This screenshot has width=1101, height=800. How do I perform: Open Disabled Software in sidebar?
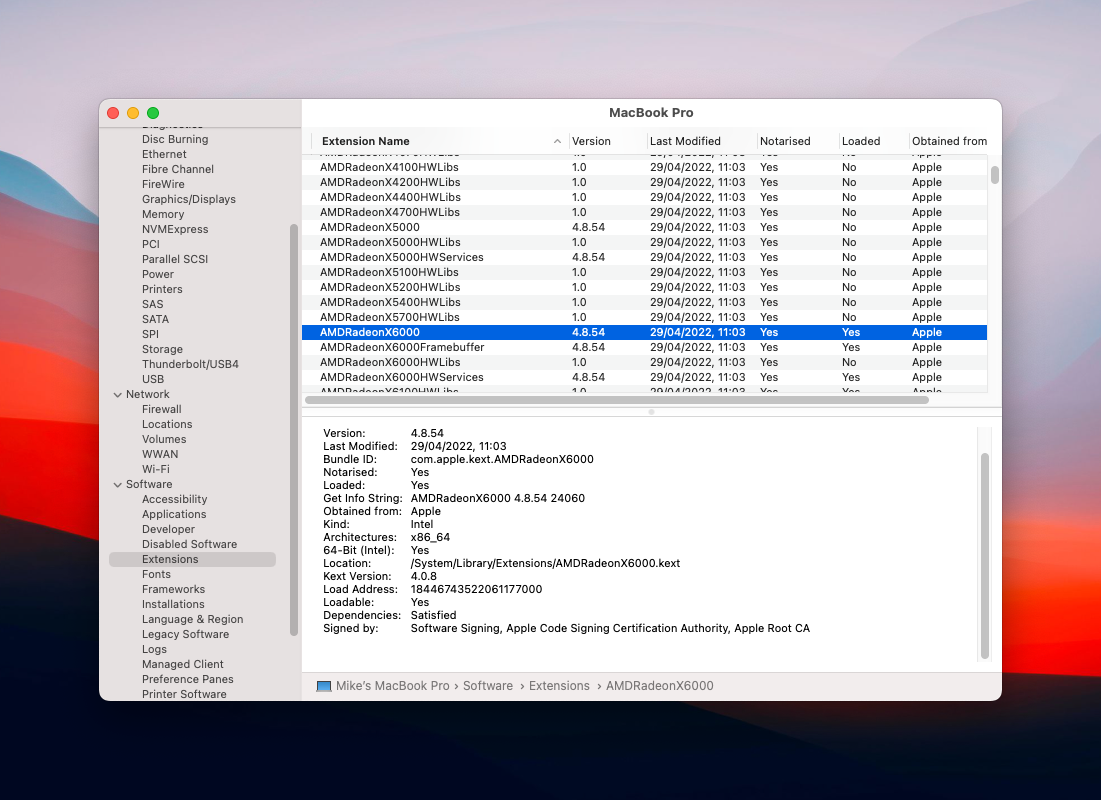190,544
